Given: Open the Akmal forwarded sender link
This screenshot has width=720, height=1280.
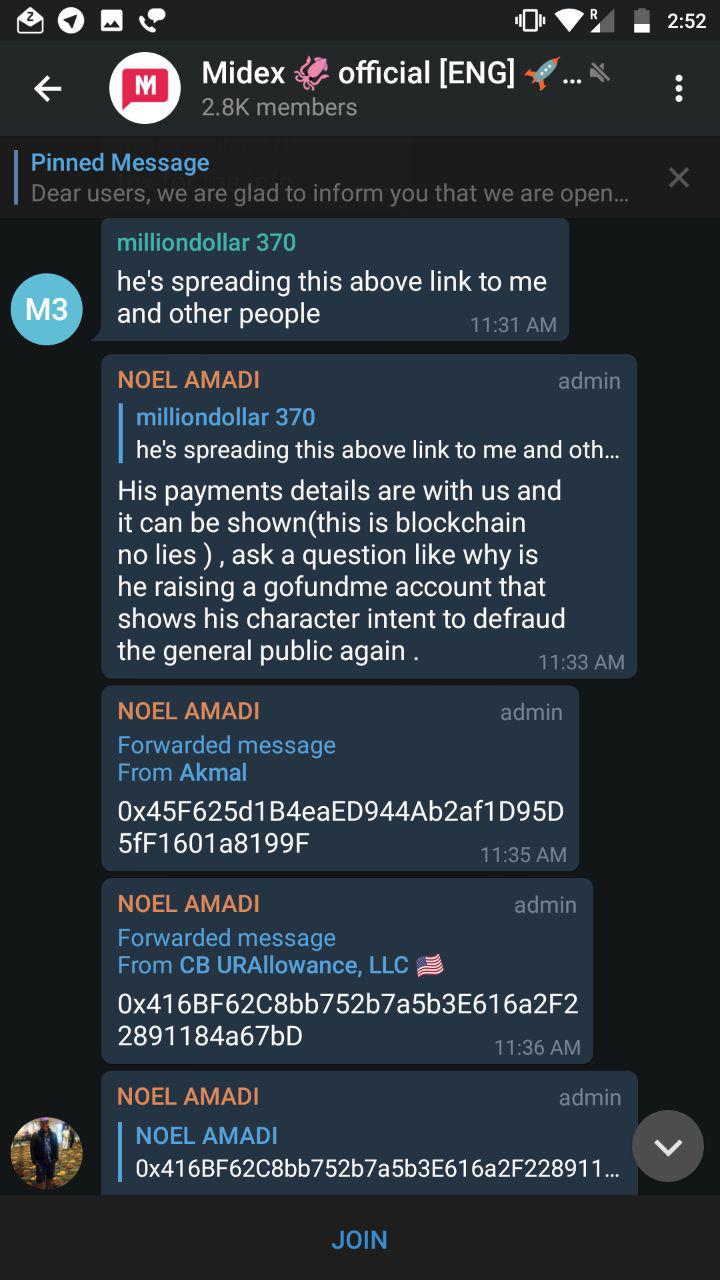Looking at the screenshot, I should tap(213, 772).
